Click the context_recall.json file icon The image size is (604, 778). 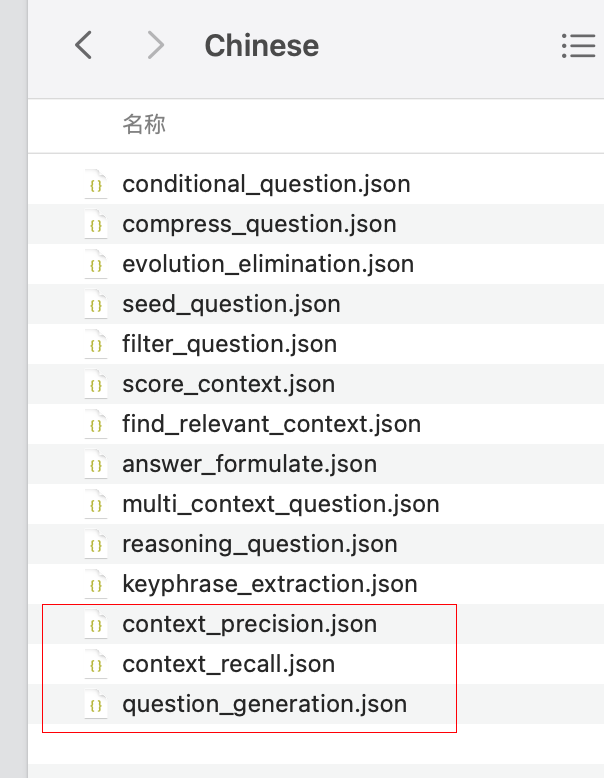[x=96, y=664]
